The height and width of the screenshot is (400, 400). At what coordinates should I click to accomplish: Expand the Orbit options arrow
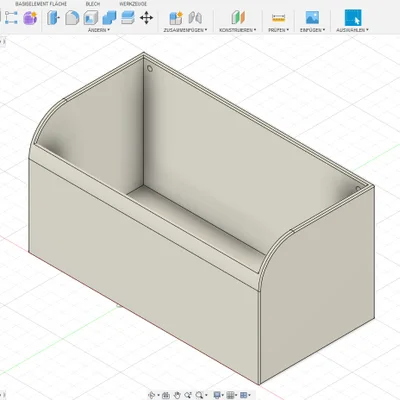[158, 395]
